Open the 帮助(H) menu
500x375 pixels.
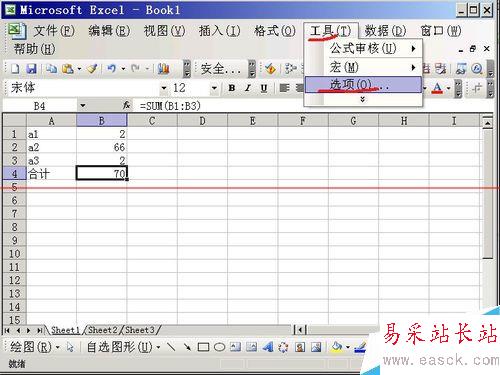tap(34, 49)
